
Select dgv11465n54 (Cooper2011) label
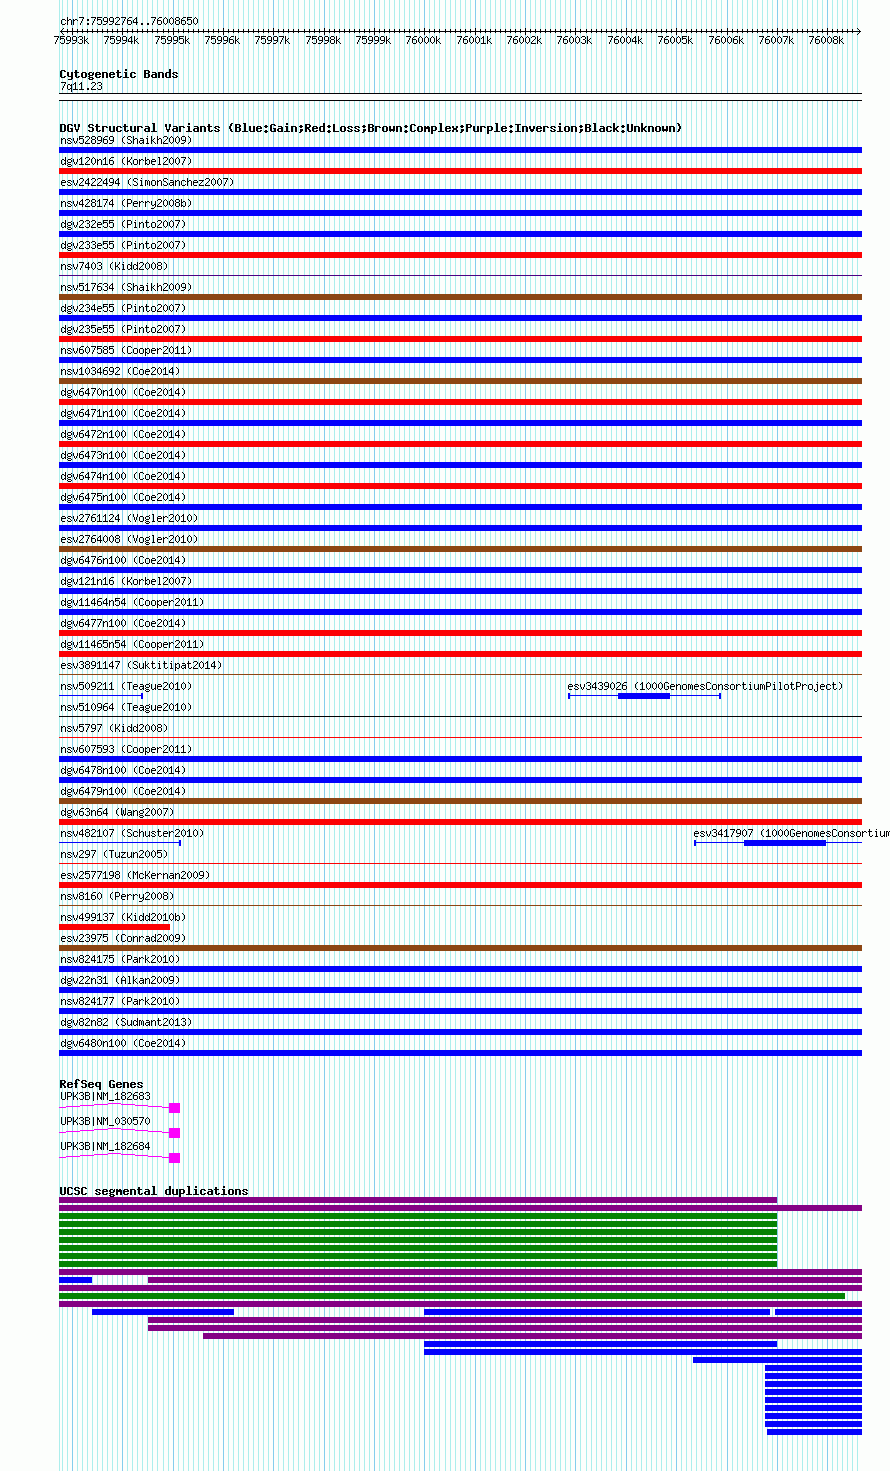(132, 644)
